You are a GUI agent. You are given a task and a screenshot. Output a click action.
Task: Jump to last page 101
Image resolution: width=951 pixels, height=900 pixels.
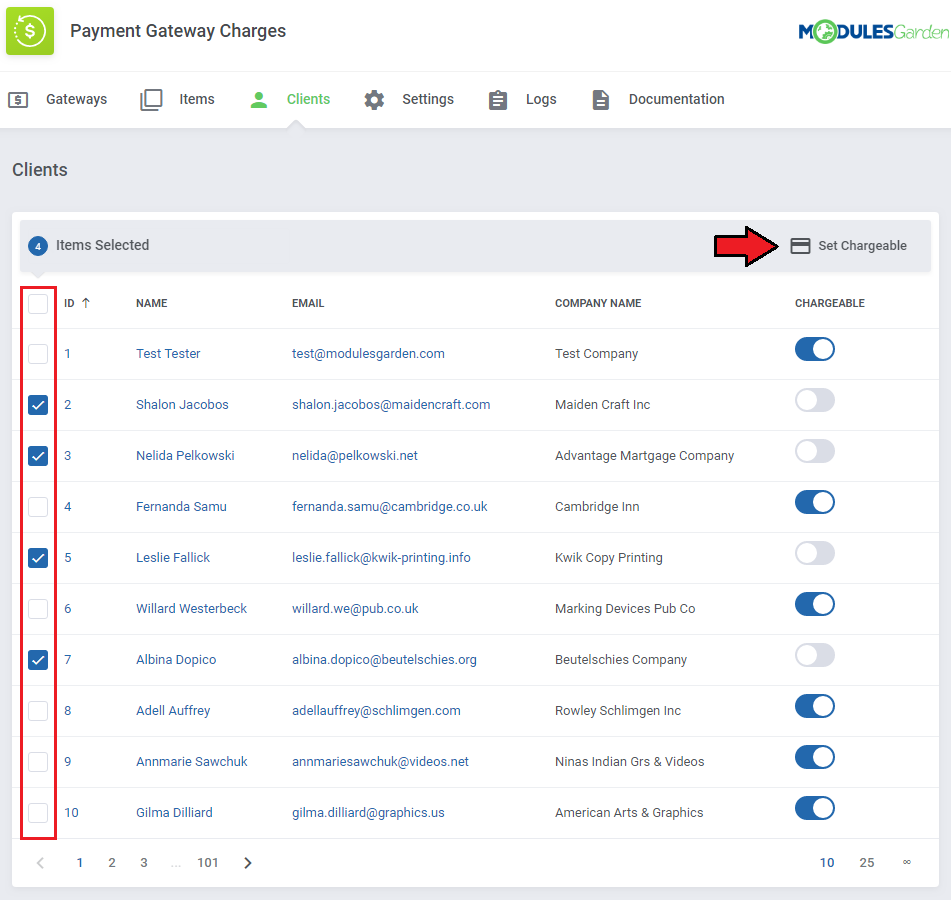(x=207, y=862)
